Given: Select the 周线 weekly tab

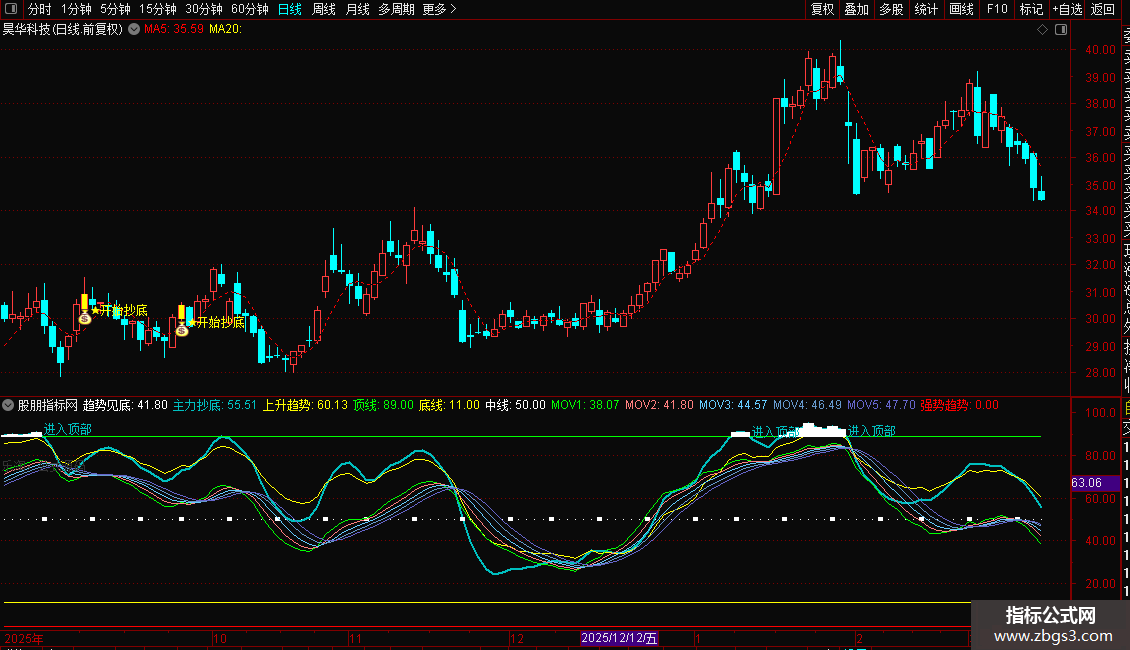Looking at the screenshot, I should pos(324,9).
